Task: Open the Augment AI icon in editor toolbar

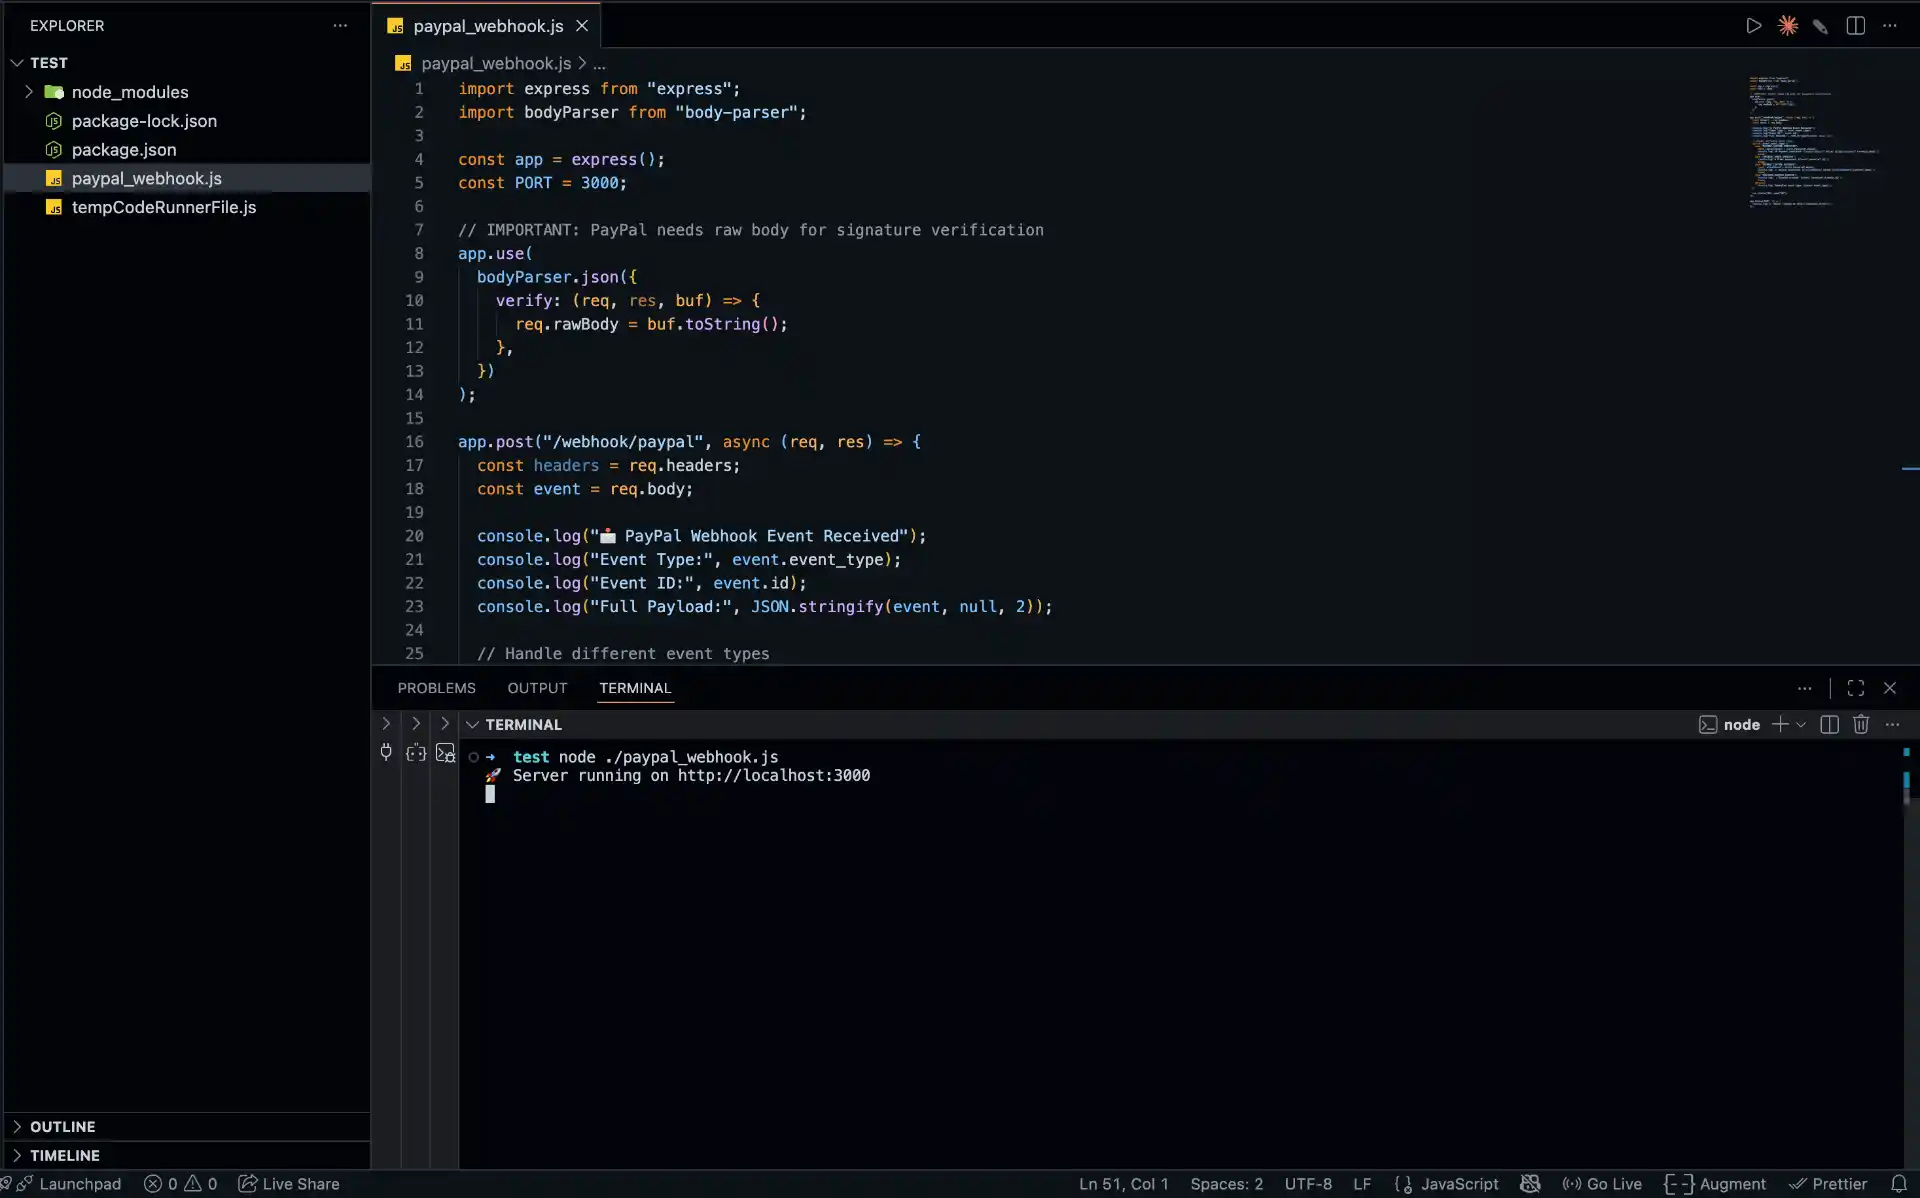Action: click(x=1789, y=25)
